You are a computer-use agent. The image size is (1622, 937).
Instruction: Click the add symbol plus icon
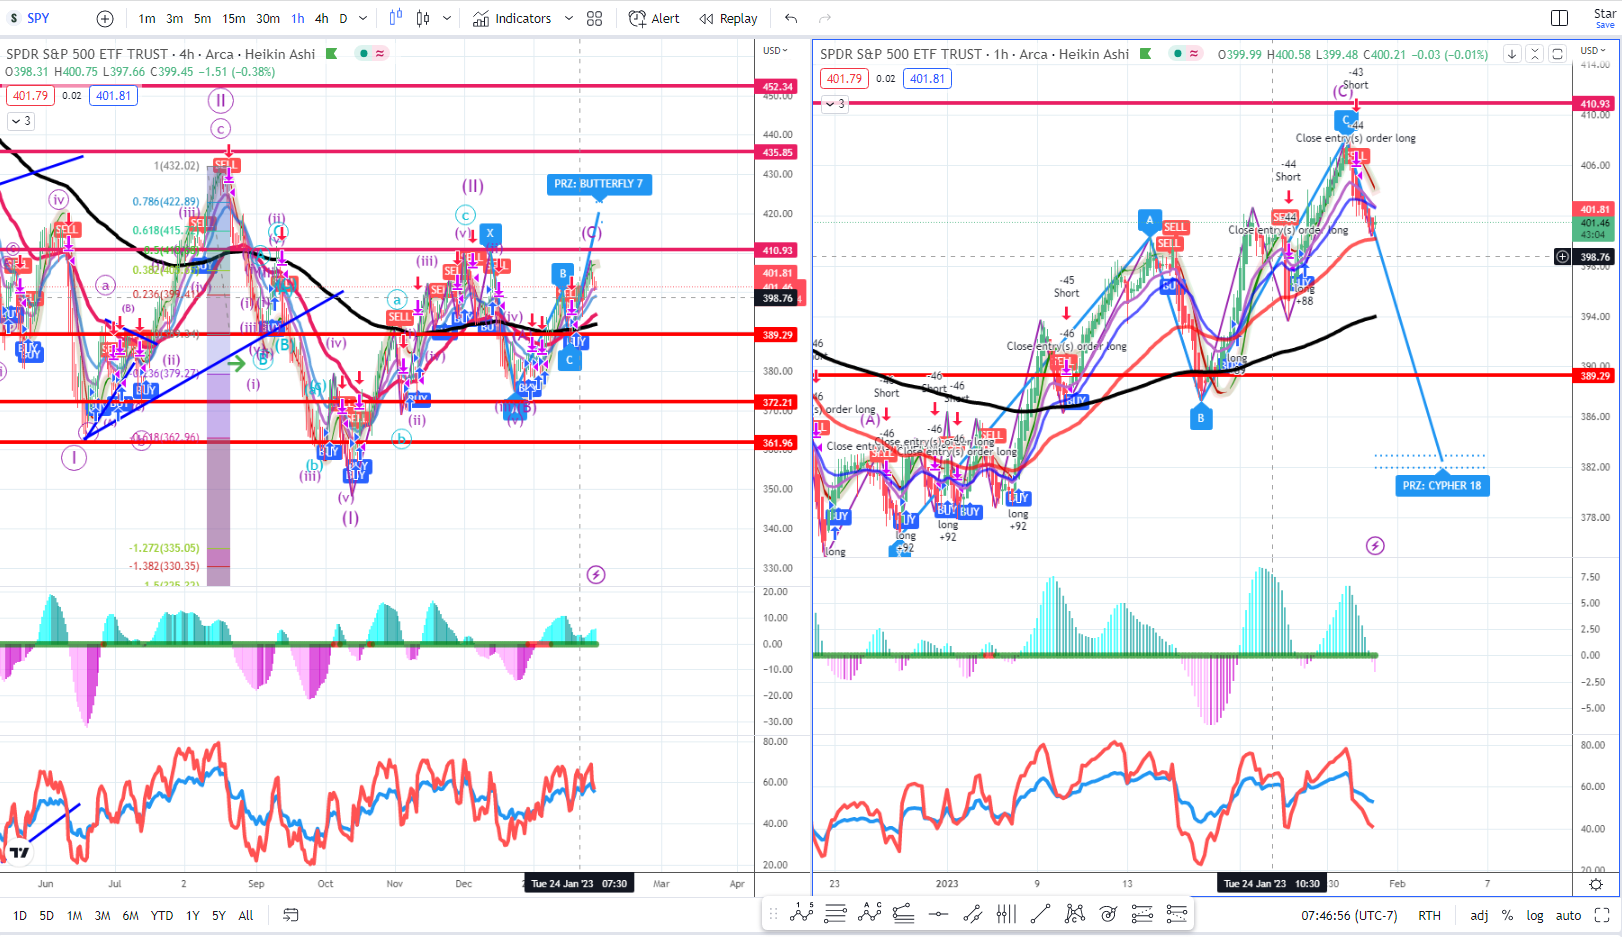[105, 18]
